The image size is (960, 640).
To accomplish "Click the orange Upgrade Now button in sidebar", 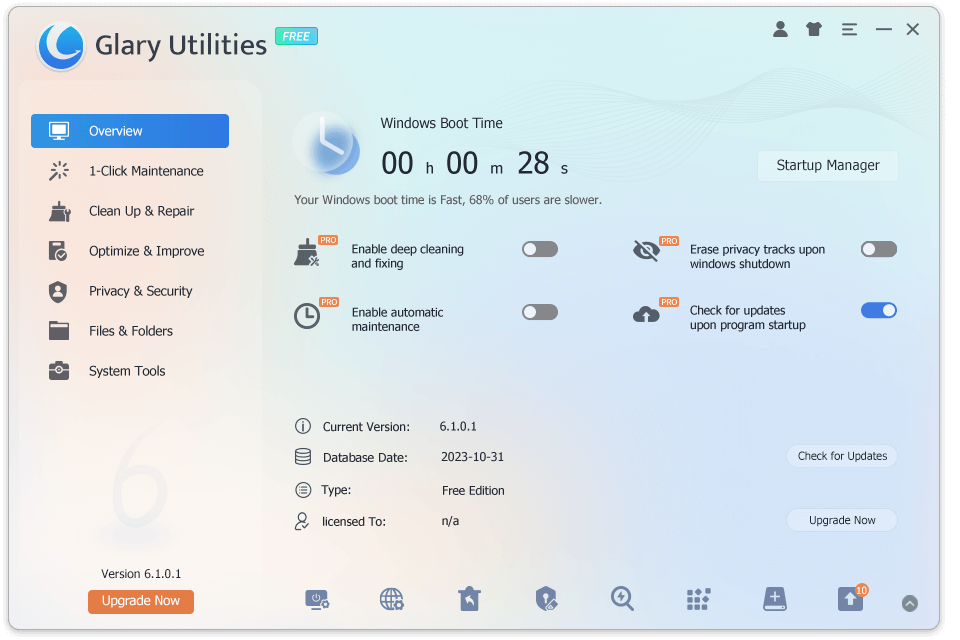I will pyautogui.click(x=140, y=601).
